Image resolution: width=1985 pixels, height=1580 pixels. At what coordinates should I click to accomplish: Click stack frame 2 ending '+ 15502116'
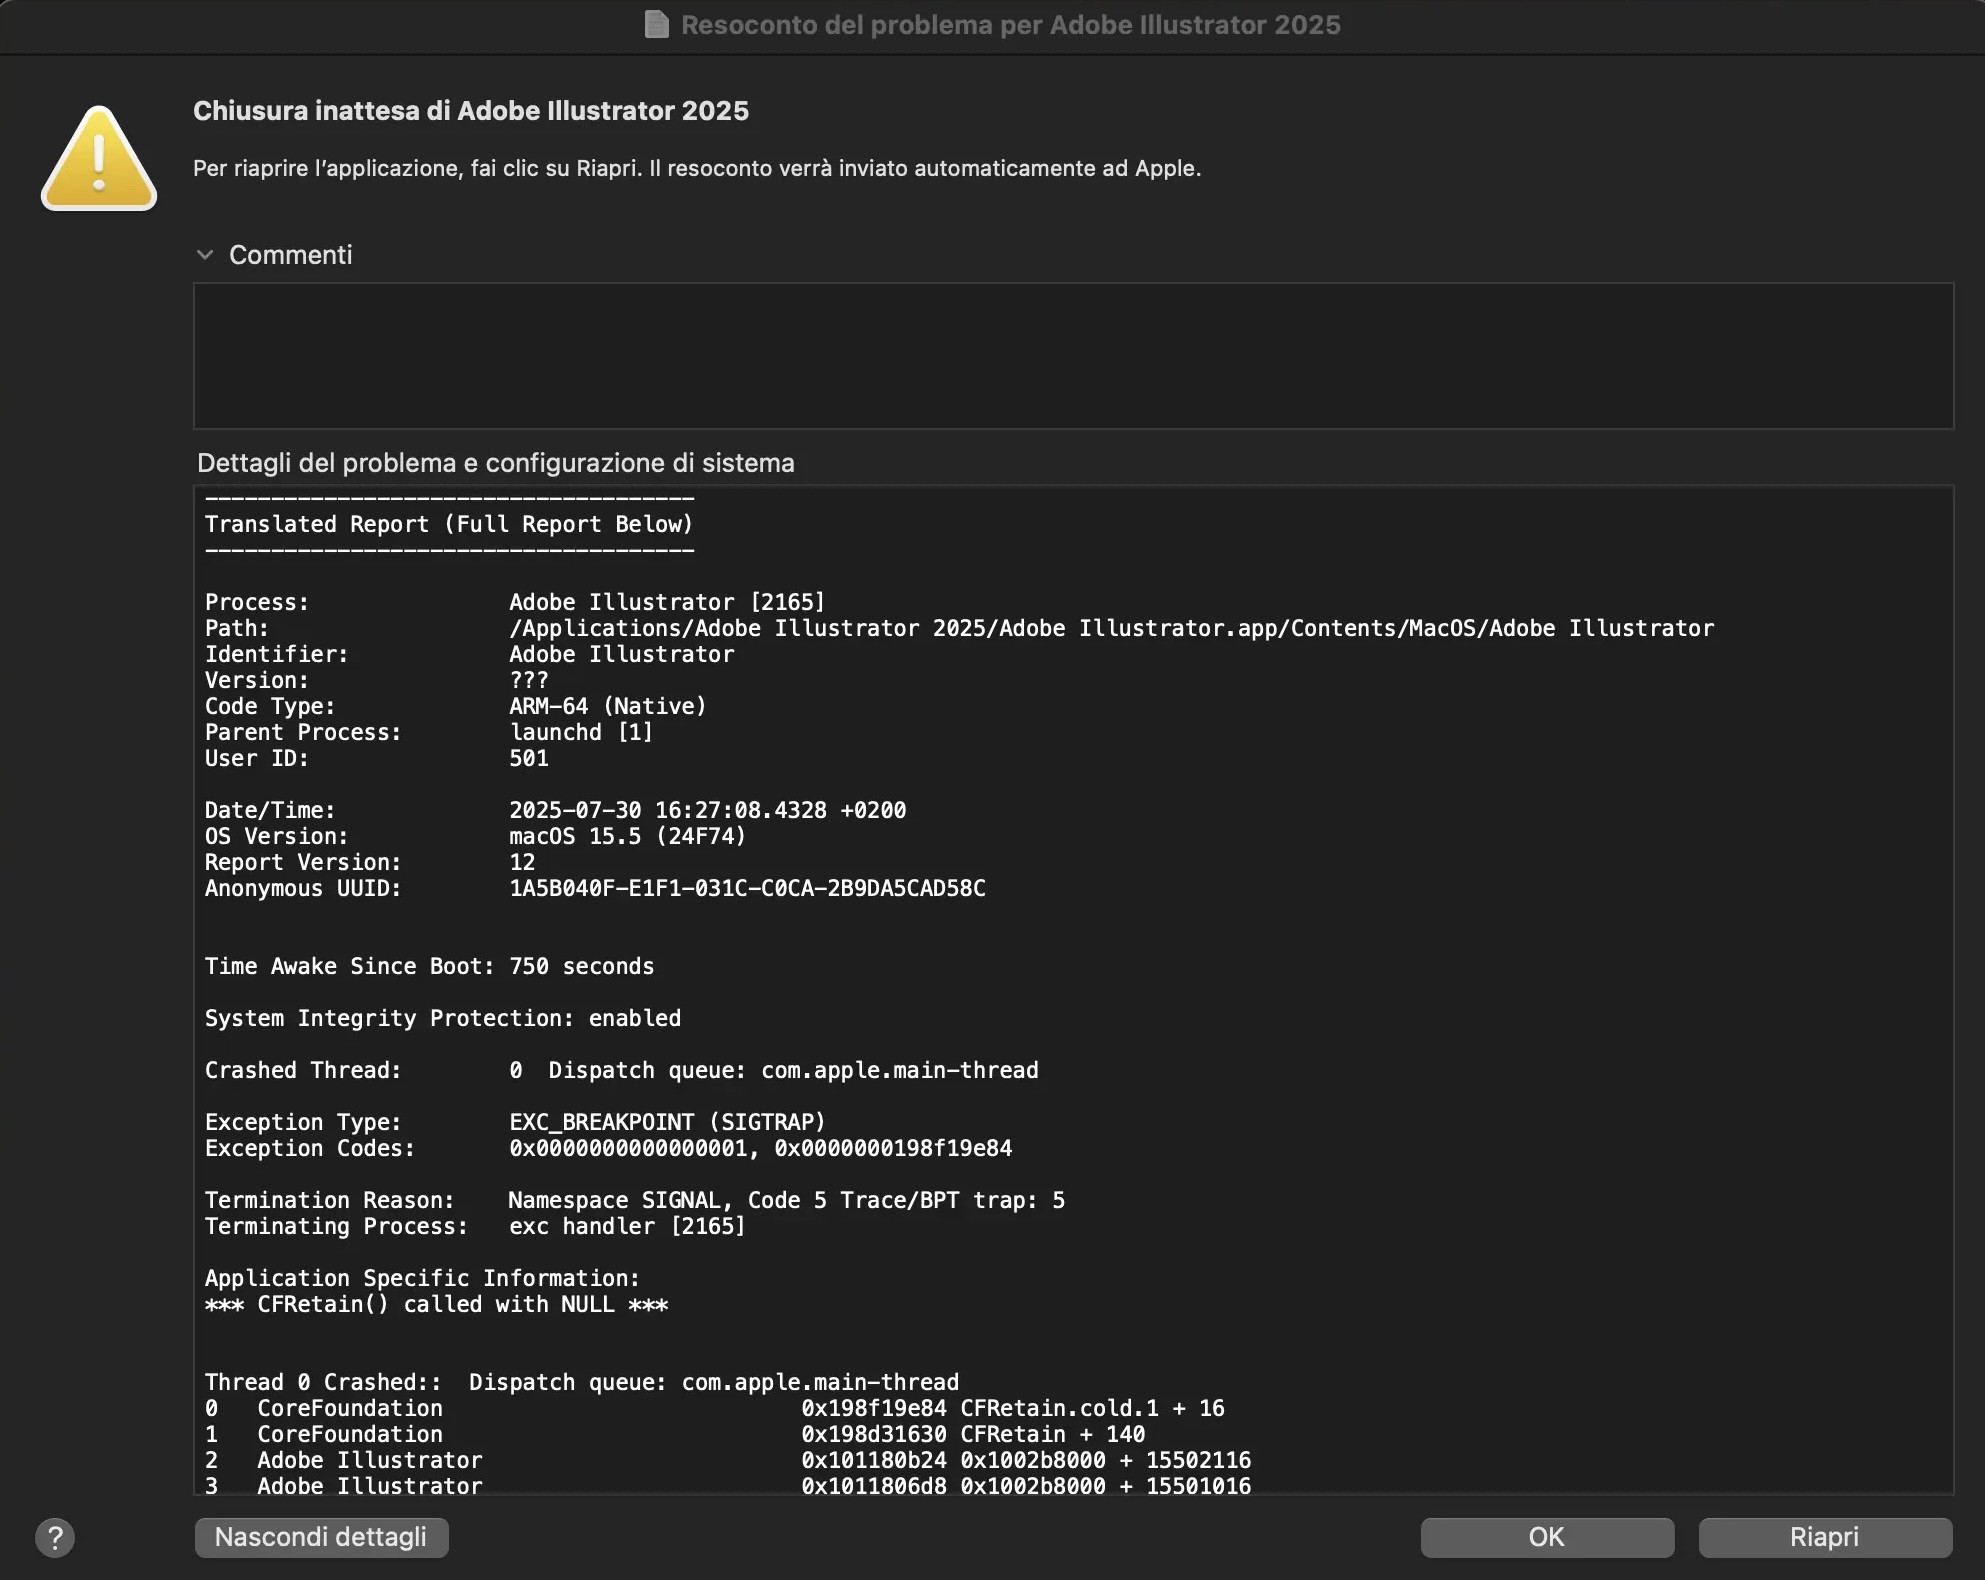point(728,1460)
